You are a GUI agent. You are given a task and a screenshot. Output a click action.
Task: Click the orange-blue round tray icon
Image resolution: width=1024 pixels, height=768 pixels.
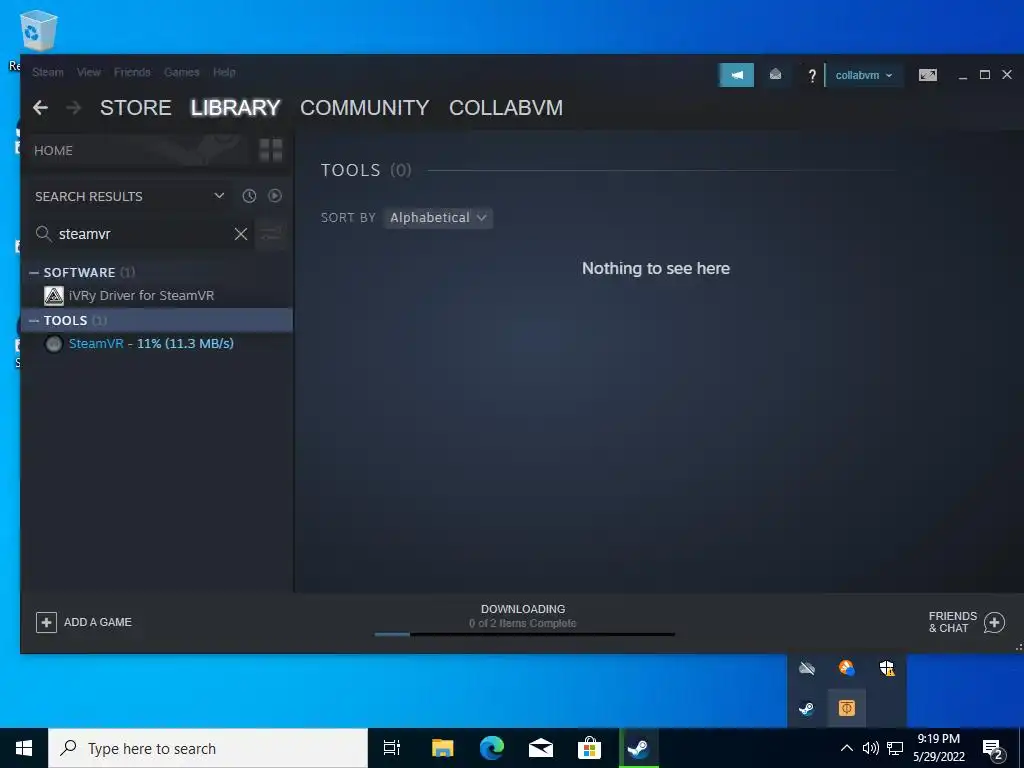tap(846, 668)
